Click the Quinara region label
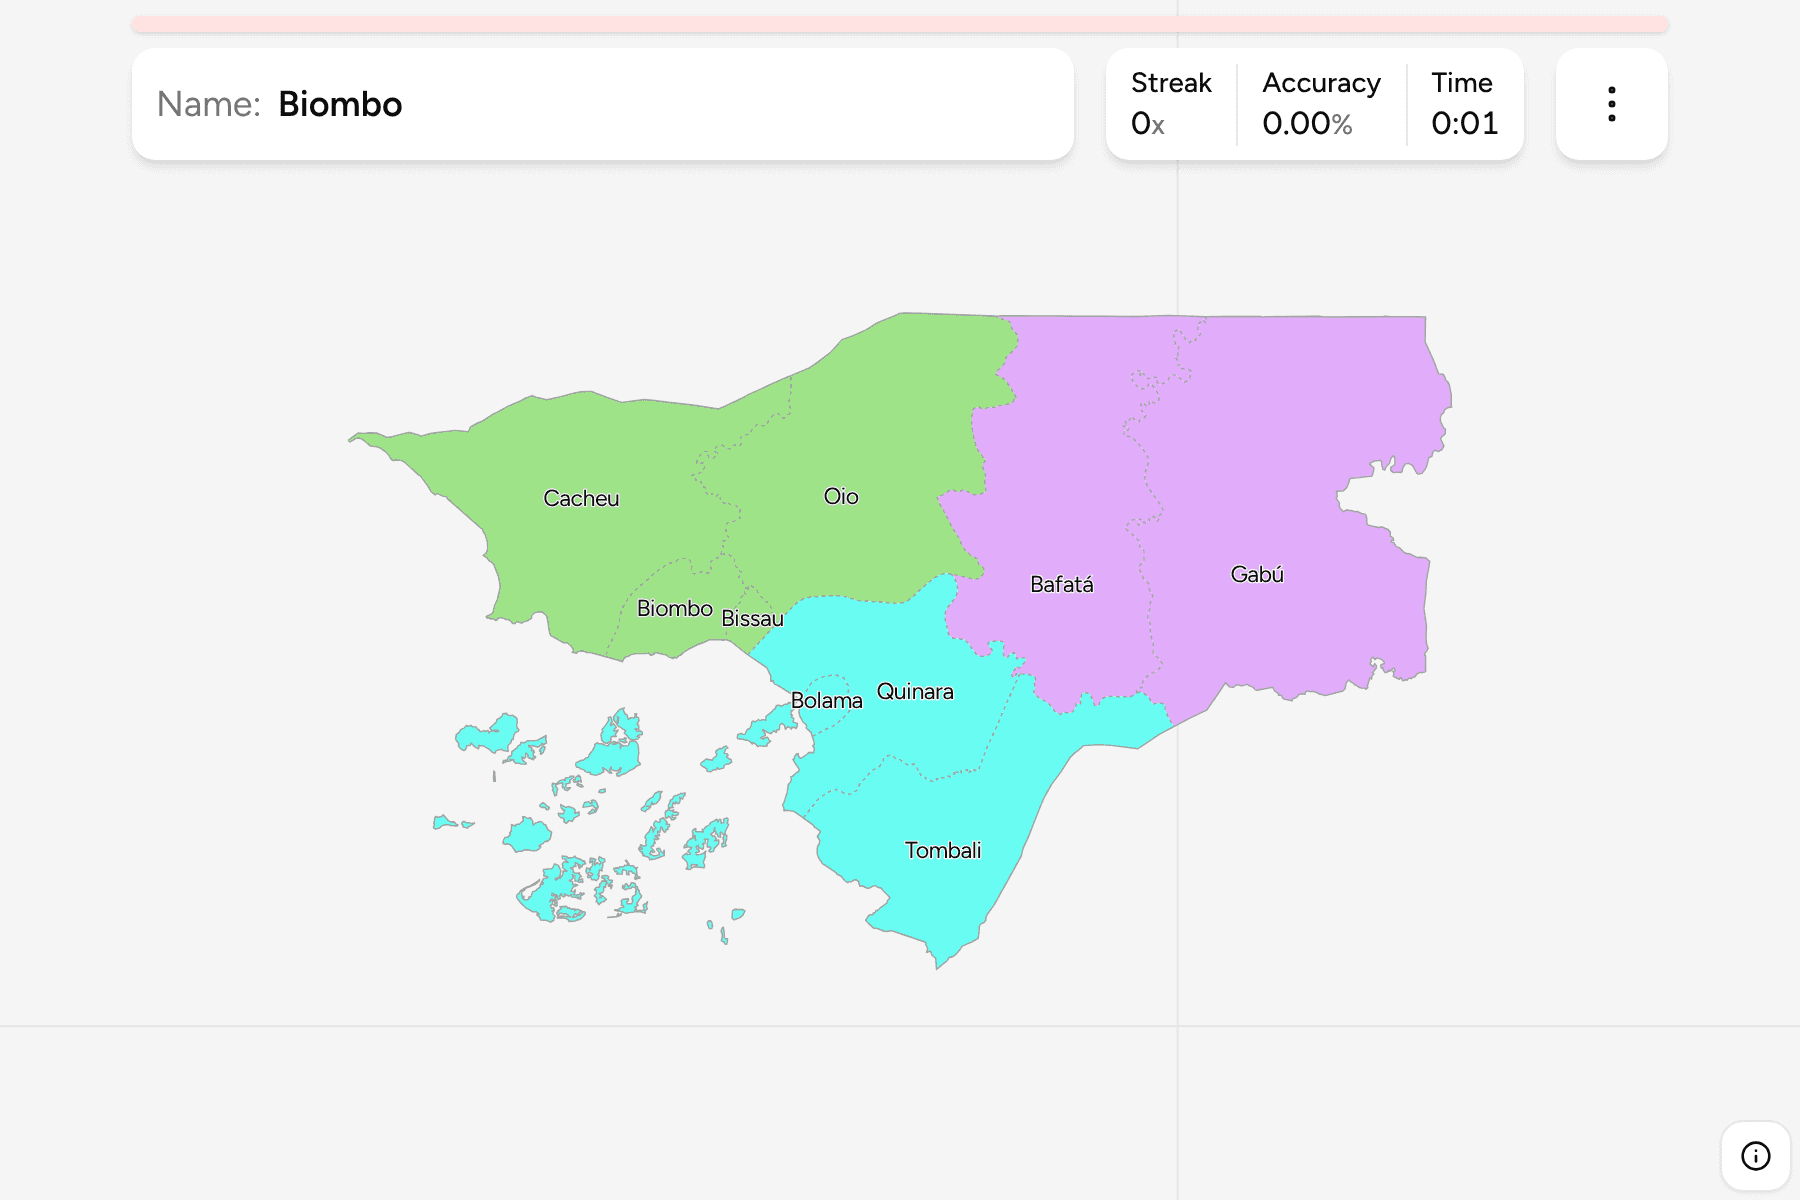Screen dimensions: 1800x1200 click(915, 691)
